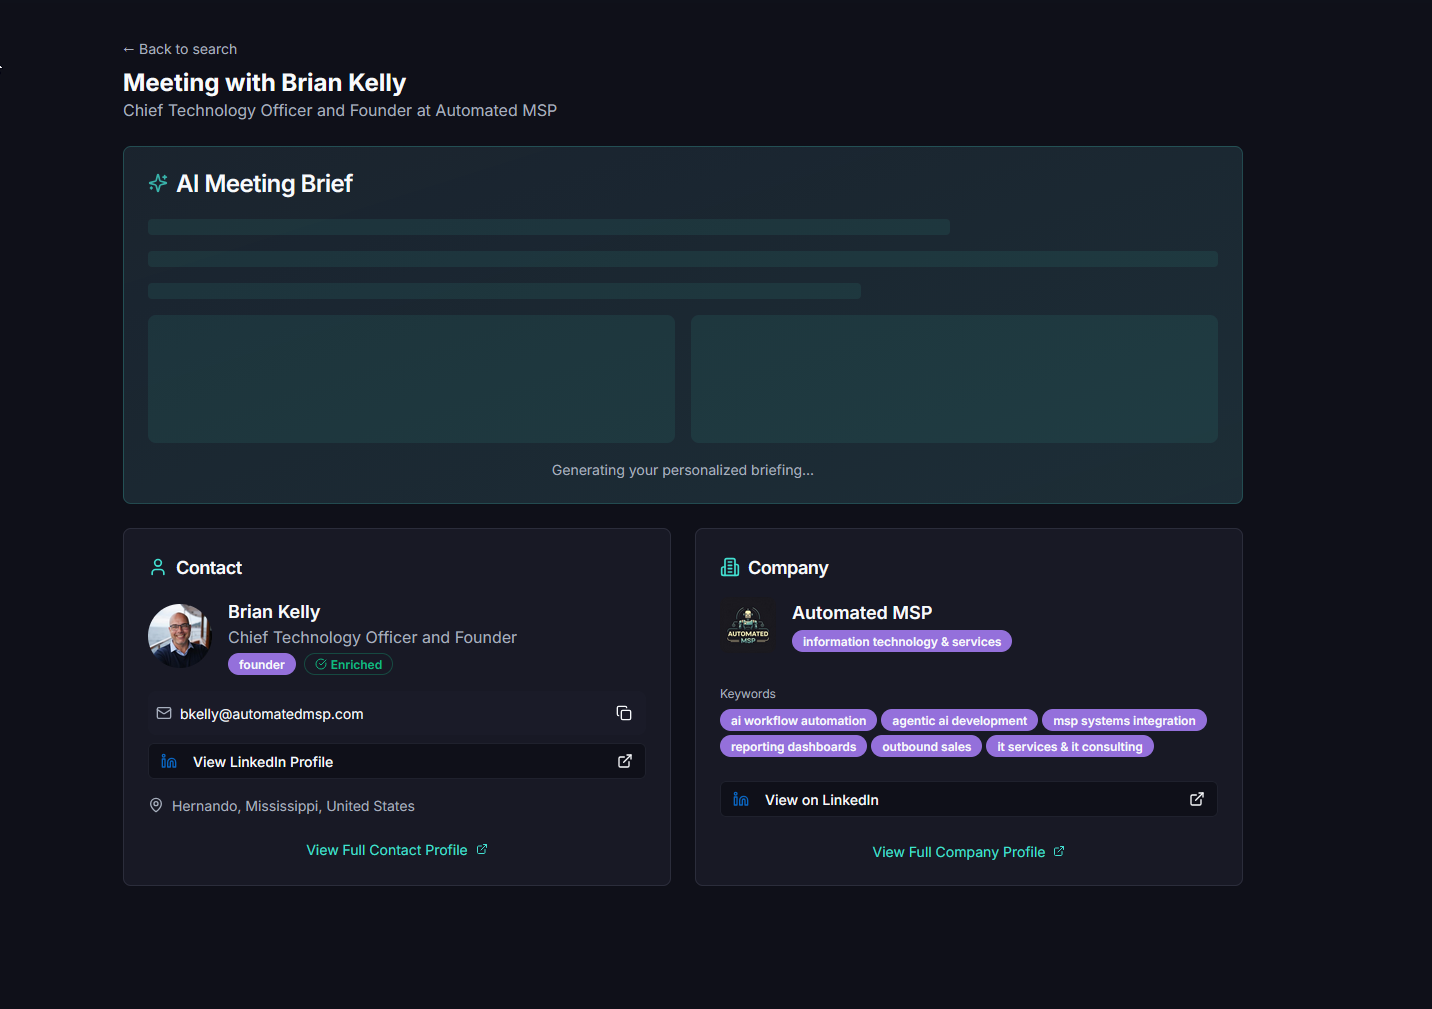This screenshot has height=1009, width=1432.
Task: Select the ai workflow automation keyword tag
Action: pyautogui.click(x=798, y=720)
